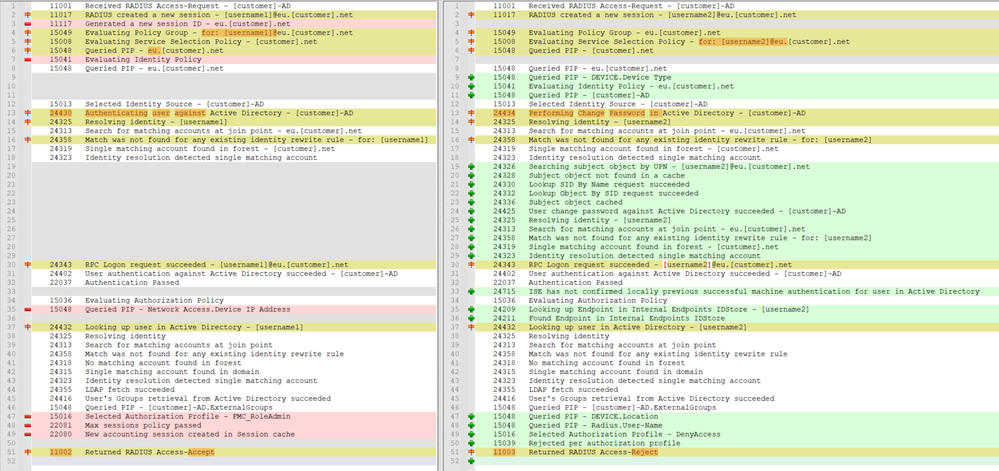Click added marker beside 'Subject object cached'
Image resolution: width=999 pixels, height=471 pixels.
coord(471,202)
